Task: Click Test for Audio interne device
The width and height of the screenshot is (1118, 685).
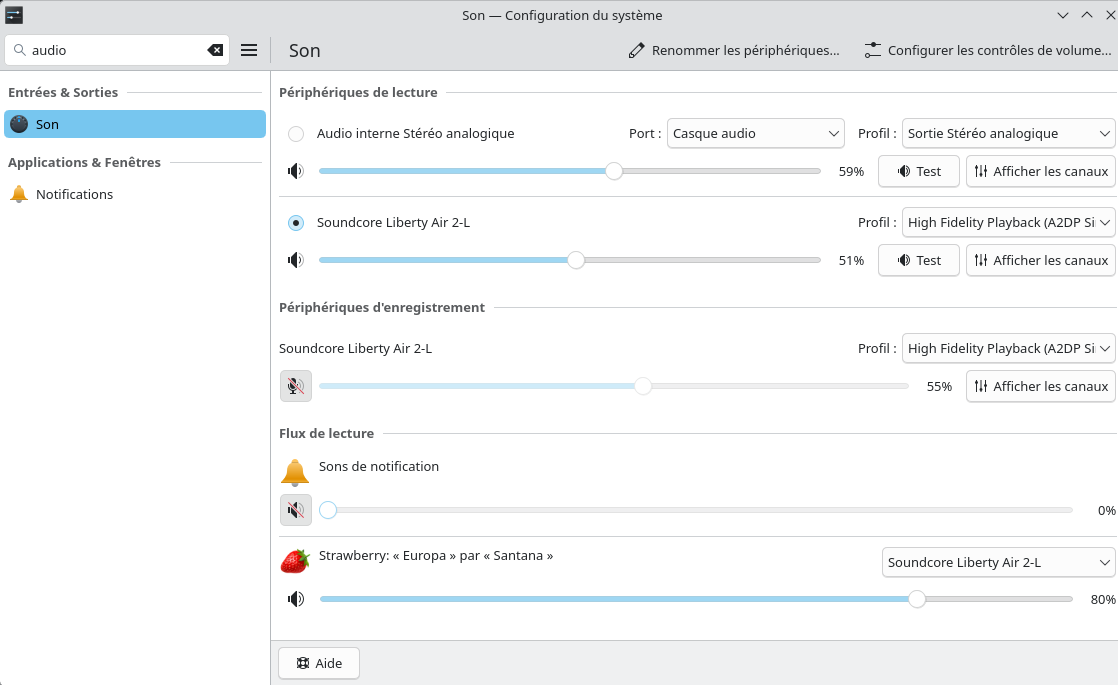Action: click(918, 171)
